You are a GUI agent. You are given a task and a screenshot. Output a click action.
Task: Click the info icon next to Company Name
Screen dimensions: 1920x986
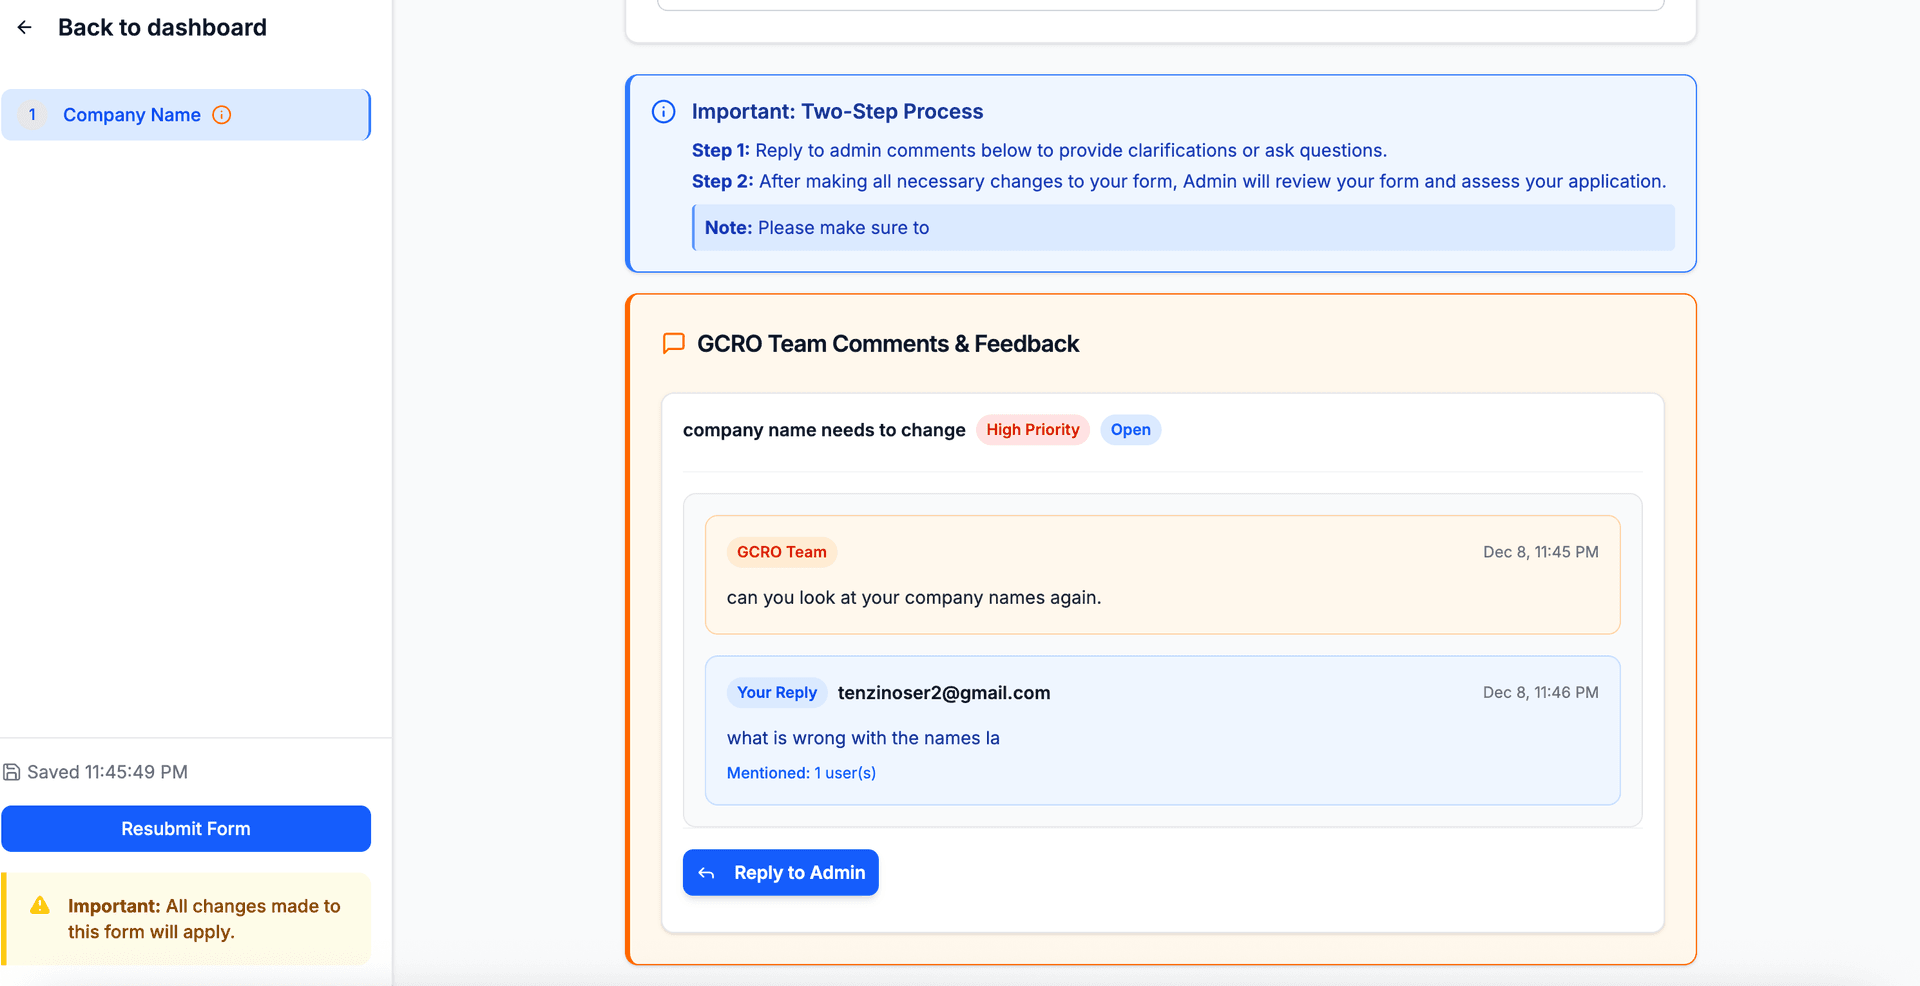[x=221, y=115]
